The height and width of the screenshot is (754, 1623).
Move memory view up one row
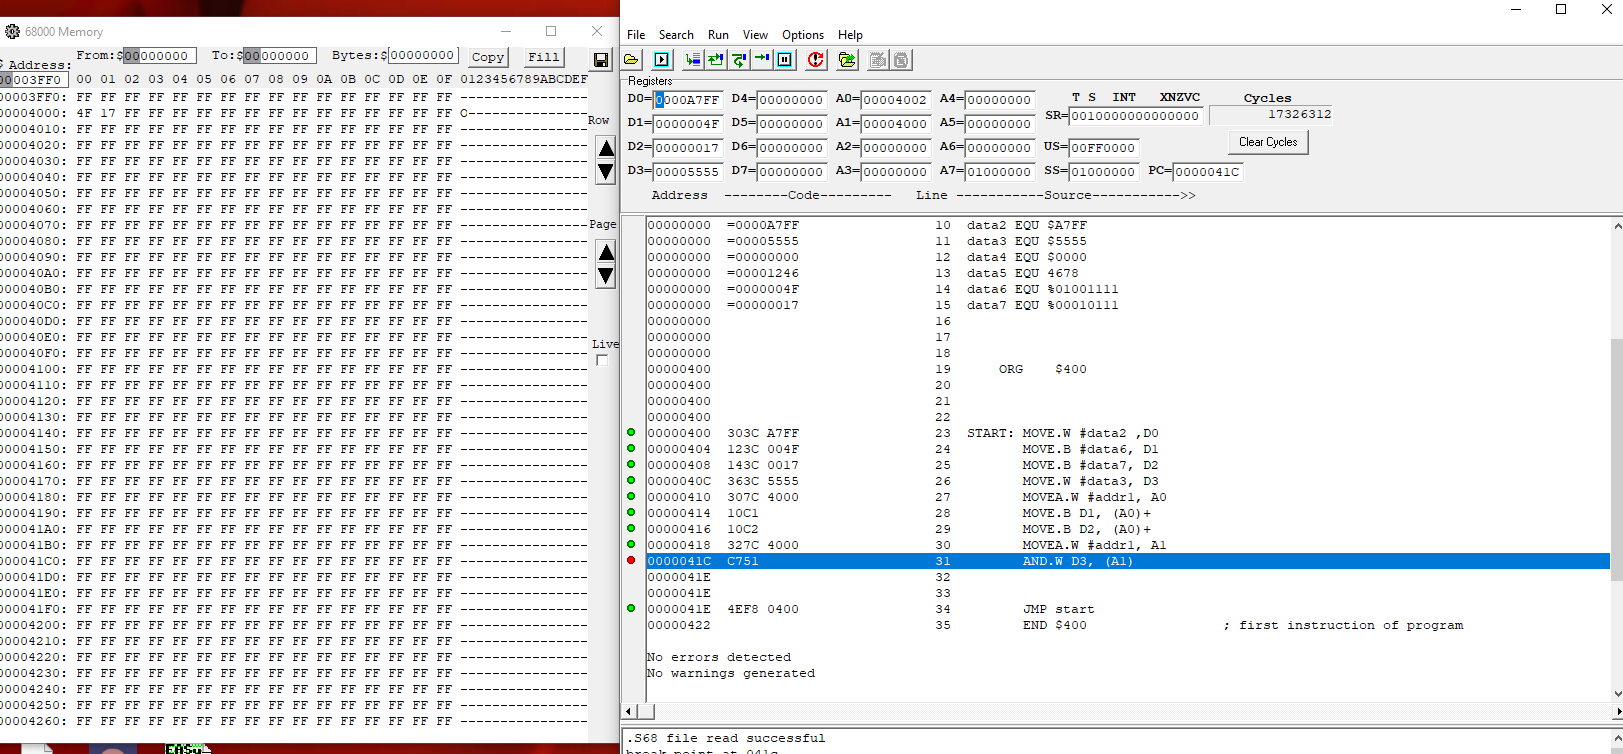pos(605,148)
